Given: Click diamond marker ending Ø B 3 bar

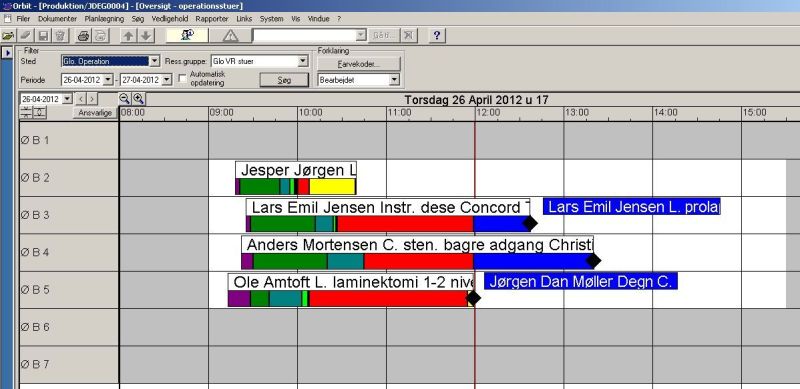Looking at the screenshot, I should [530, 223].
